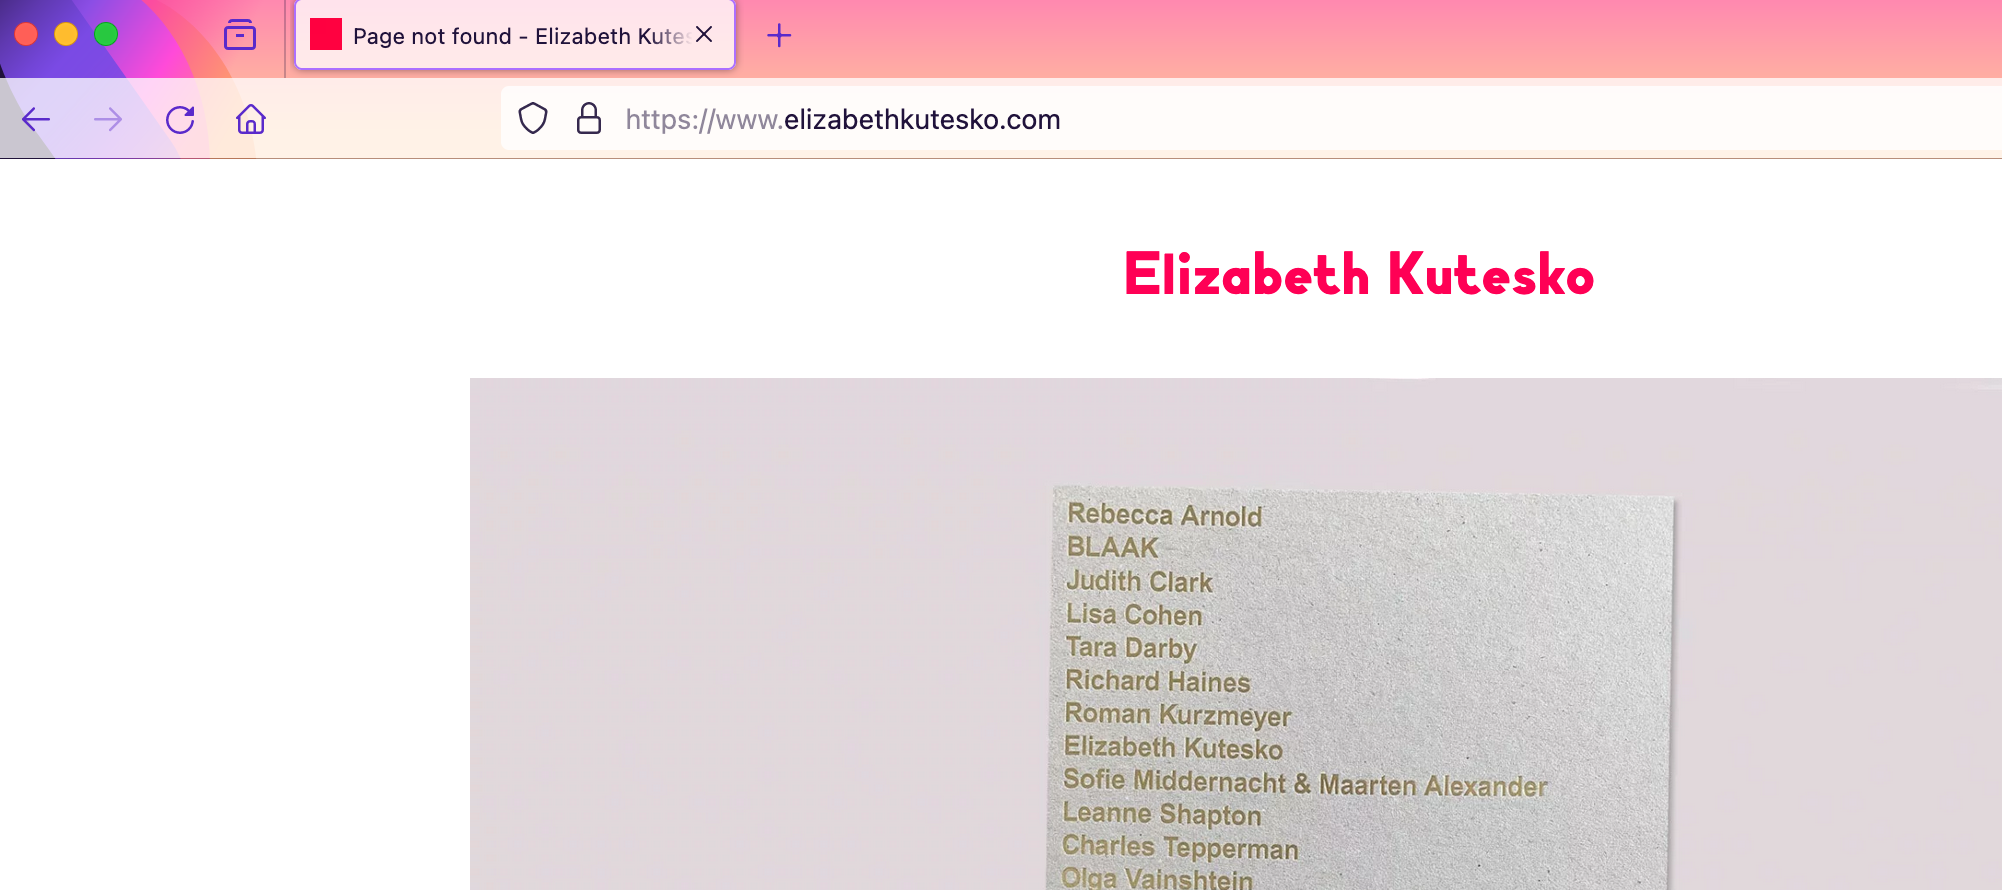Go to the browser home page

tap(251, 120)
